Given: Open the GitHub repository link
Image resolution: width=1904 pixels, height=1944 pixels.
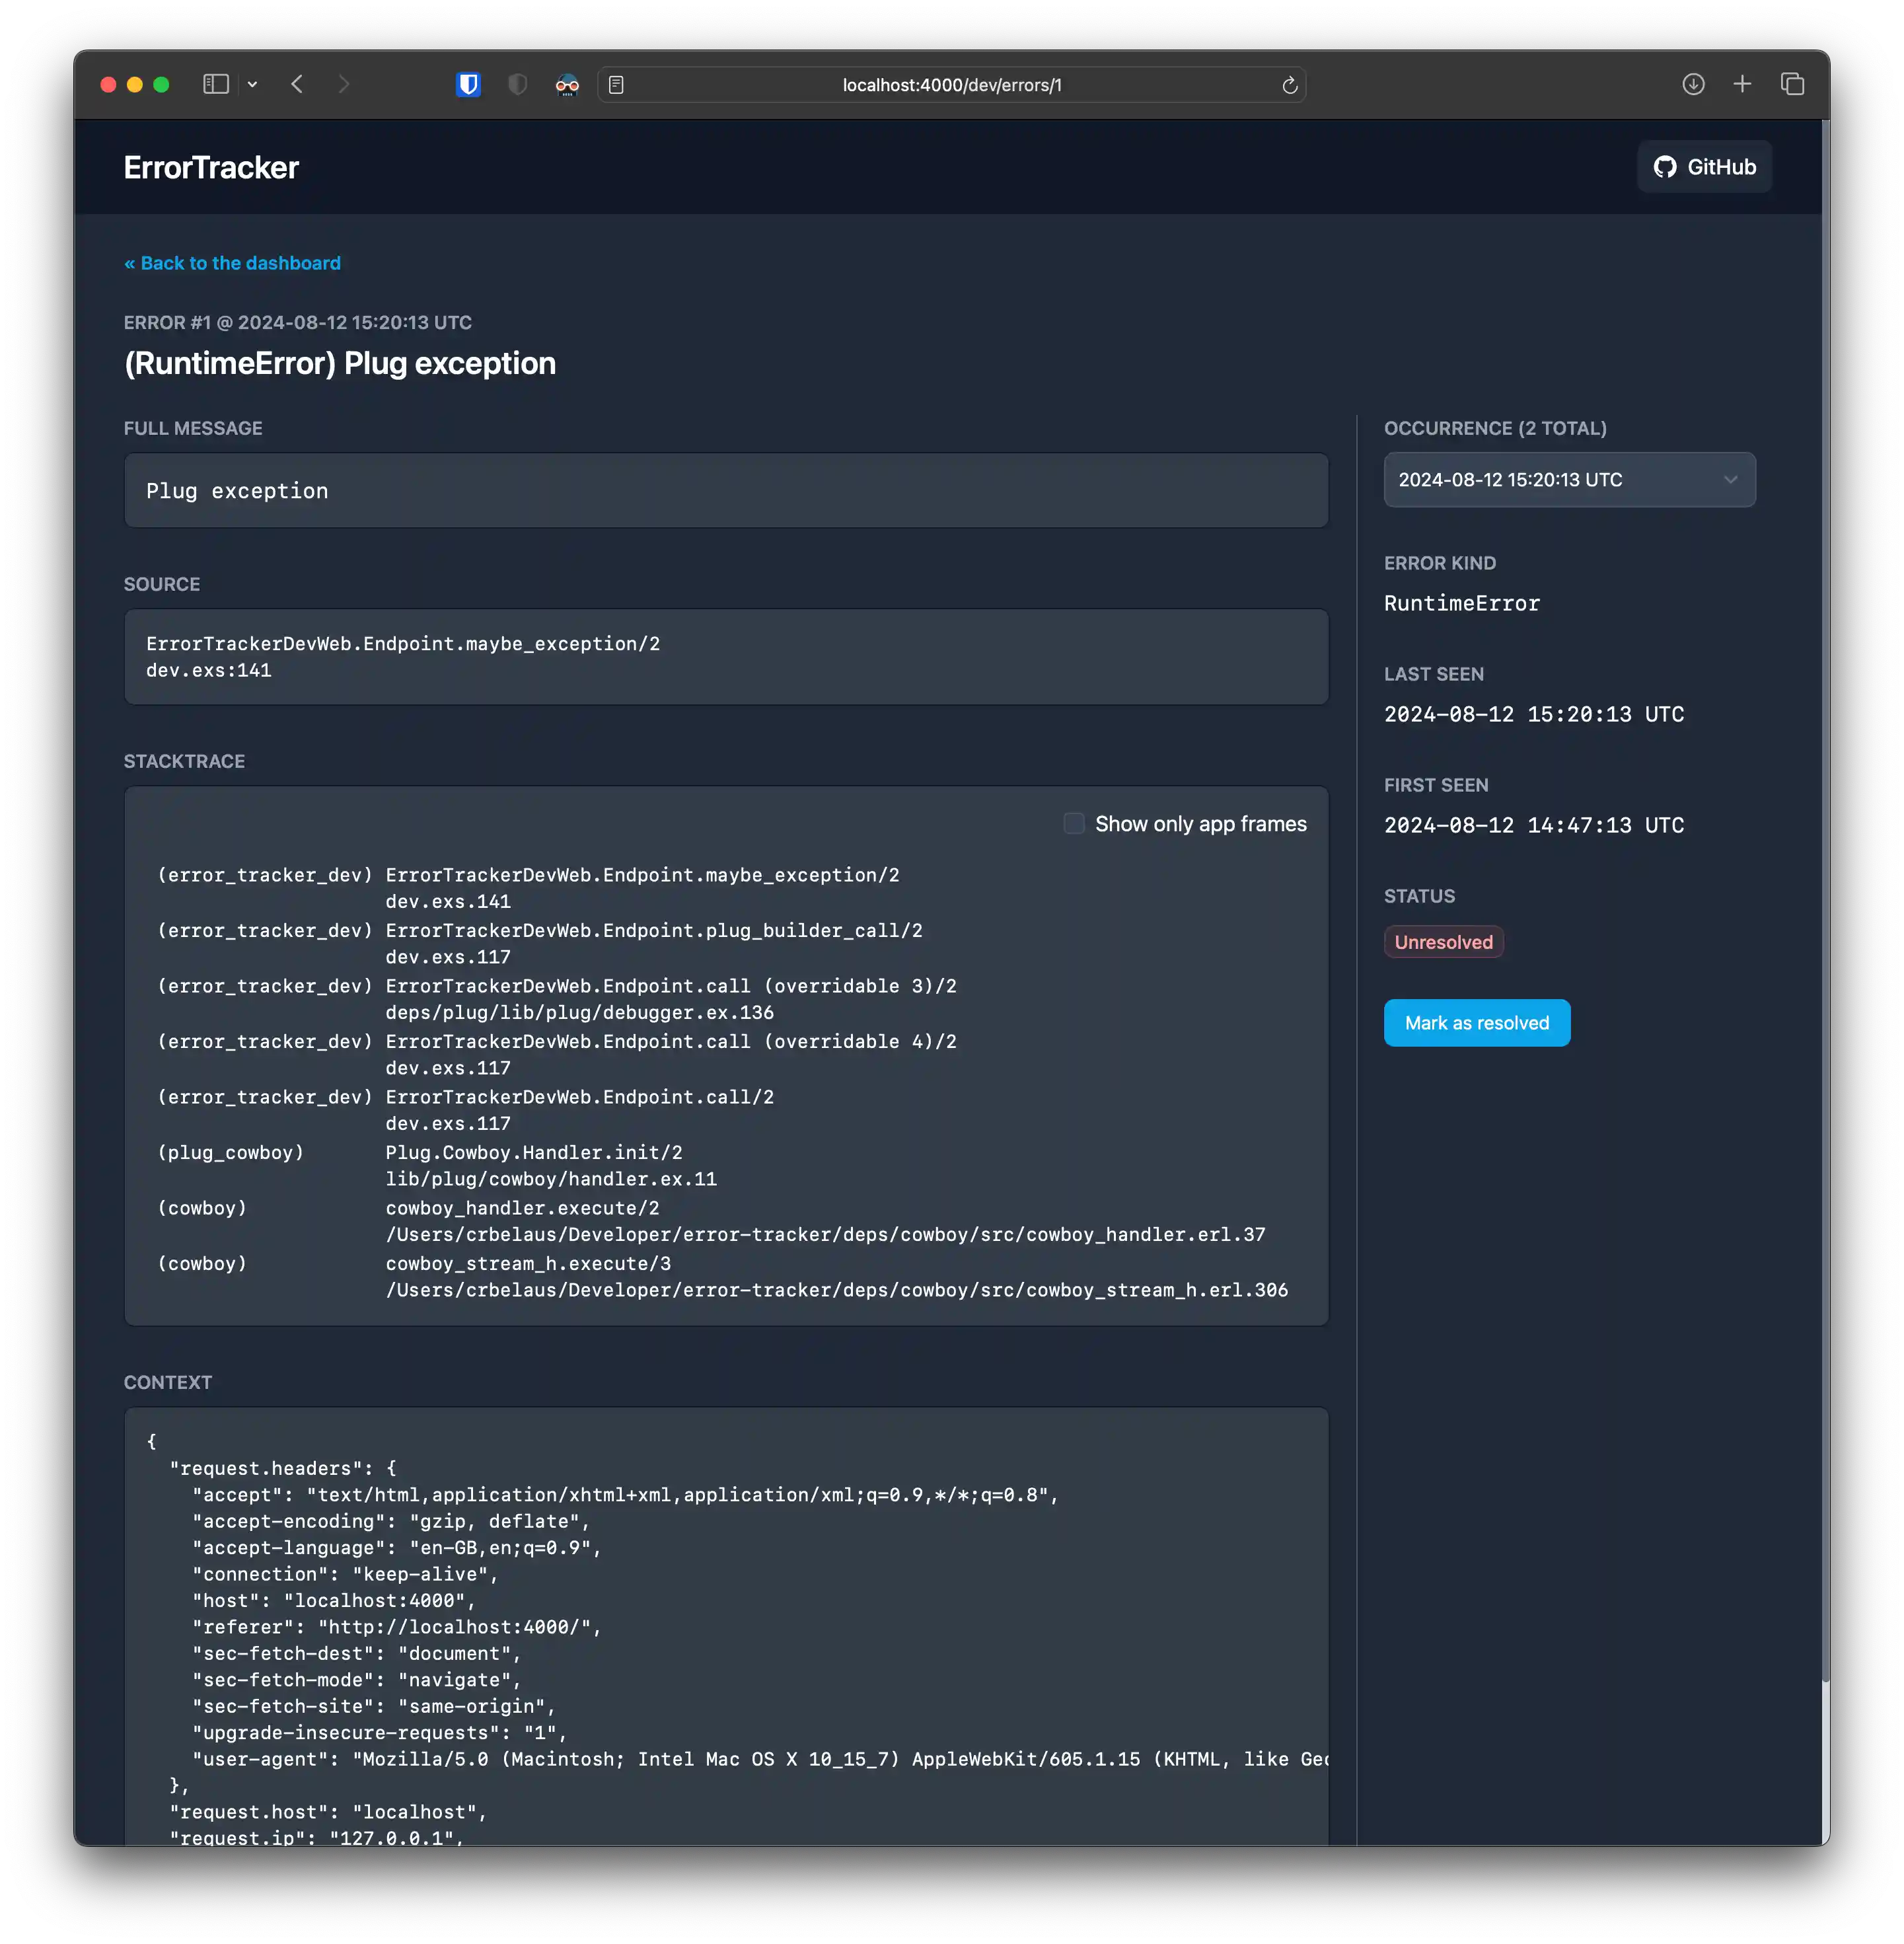Looking at the screenshot, I should pos(1703,166).
